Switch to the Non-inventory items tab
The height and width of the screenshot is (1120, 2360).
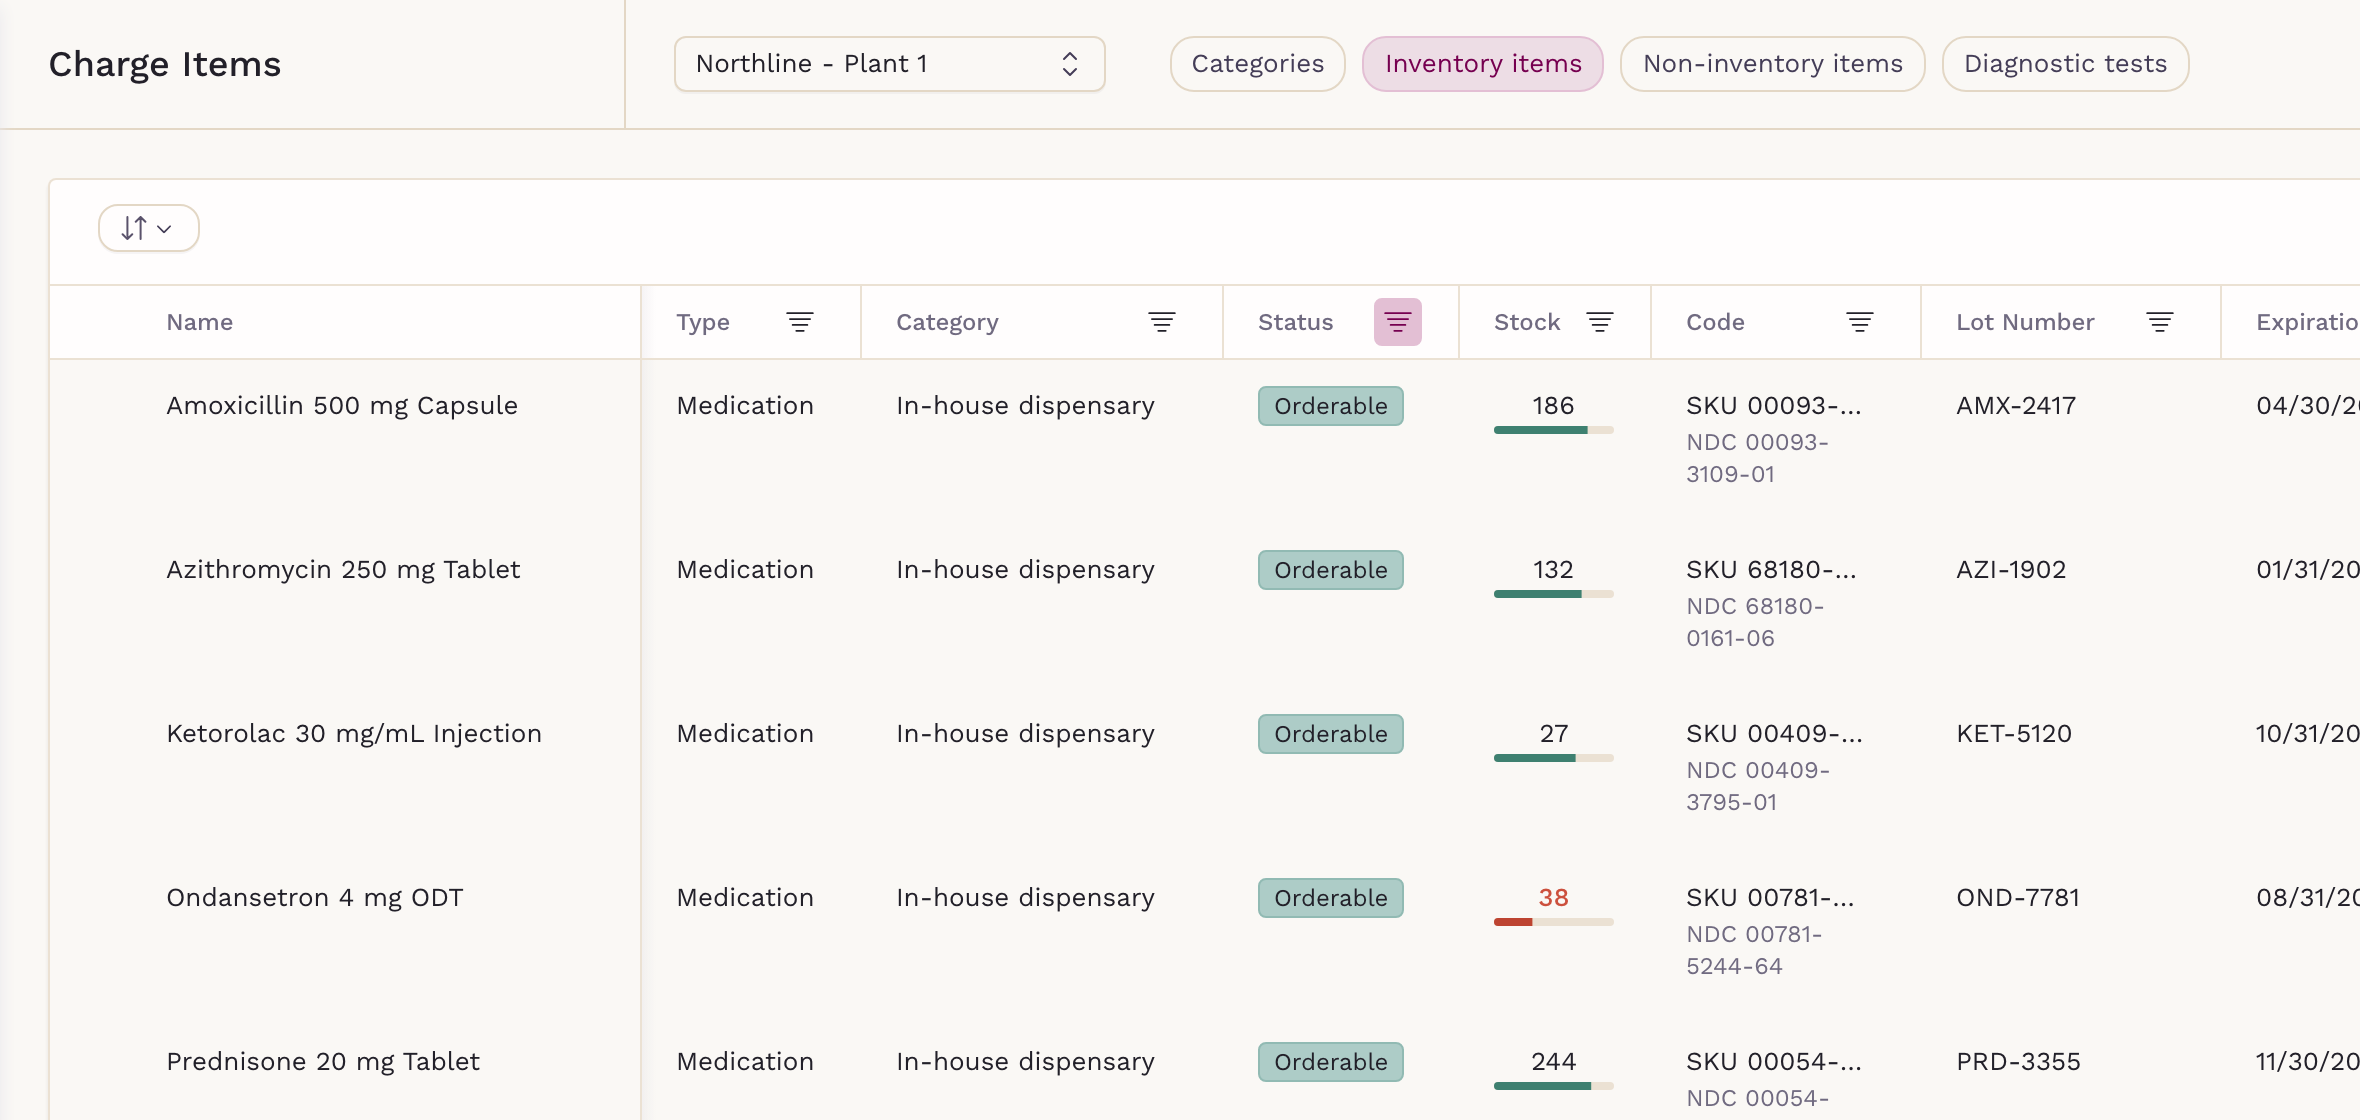click(x=1772, y=64)
